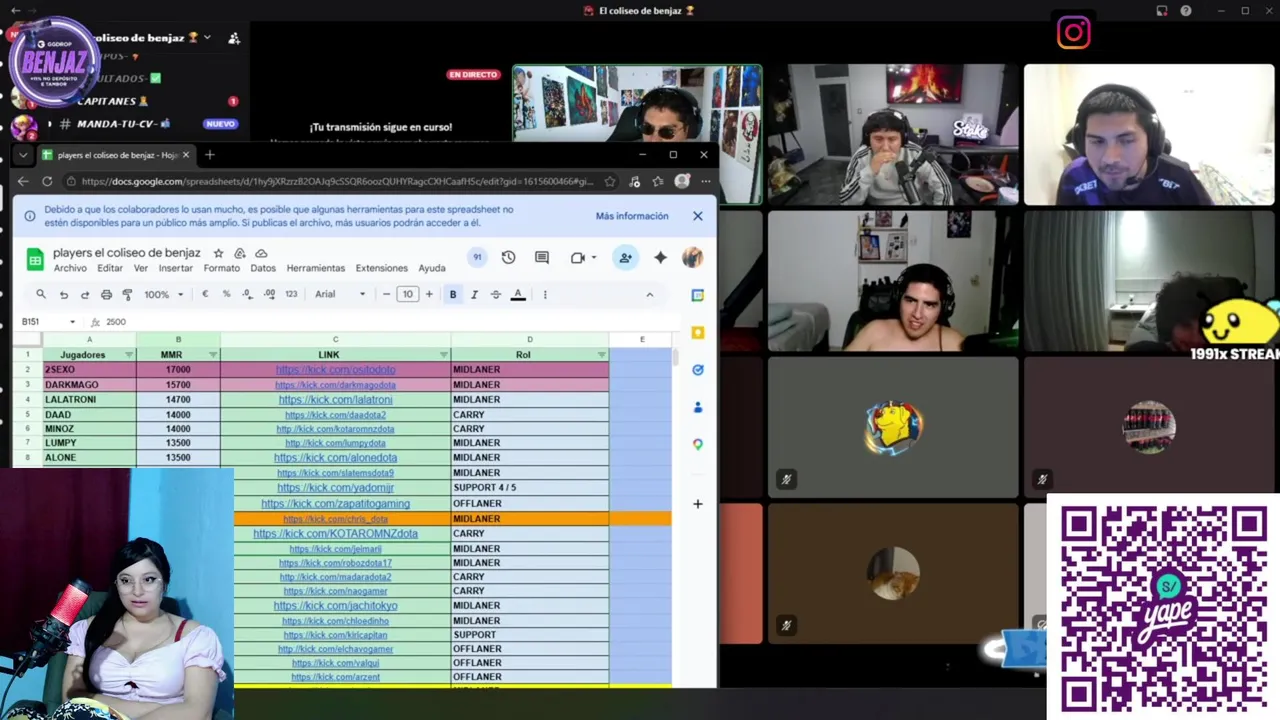Open the Jugadores column filter
The height and width of the screenshot is (720, 1280).
[x=129, y=355]
